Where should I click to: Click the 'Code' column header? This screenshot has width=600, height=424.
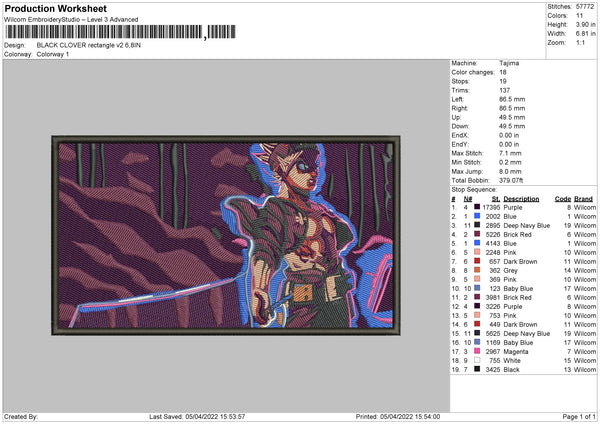(563, 199)
